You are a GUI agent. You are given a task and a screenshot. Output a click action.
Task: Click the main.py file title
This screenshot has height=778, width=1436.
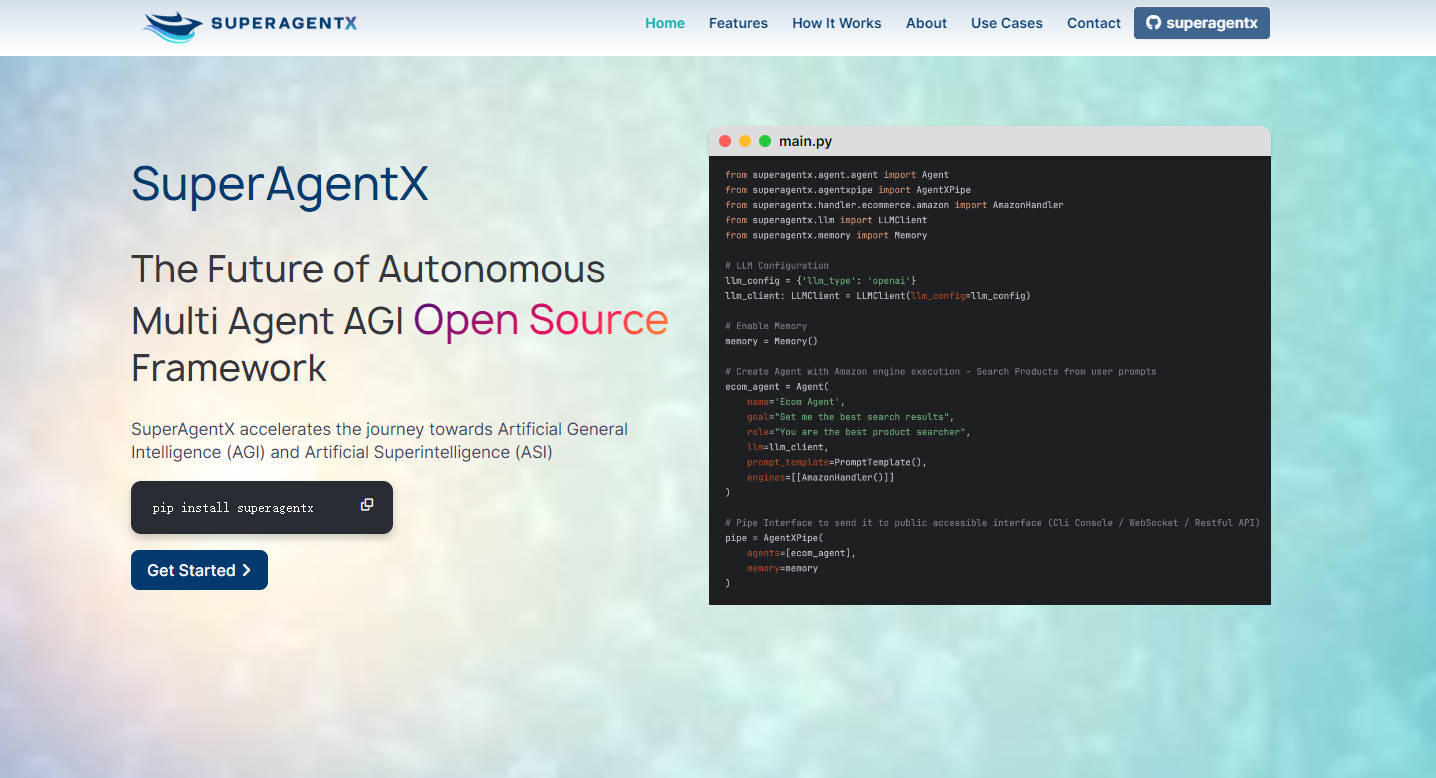click(x=805, y=141)
